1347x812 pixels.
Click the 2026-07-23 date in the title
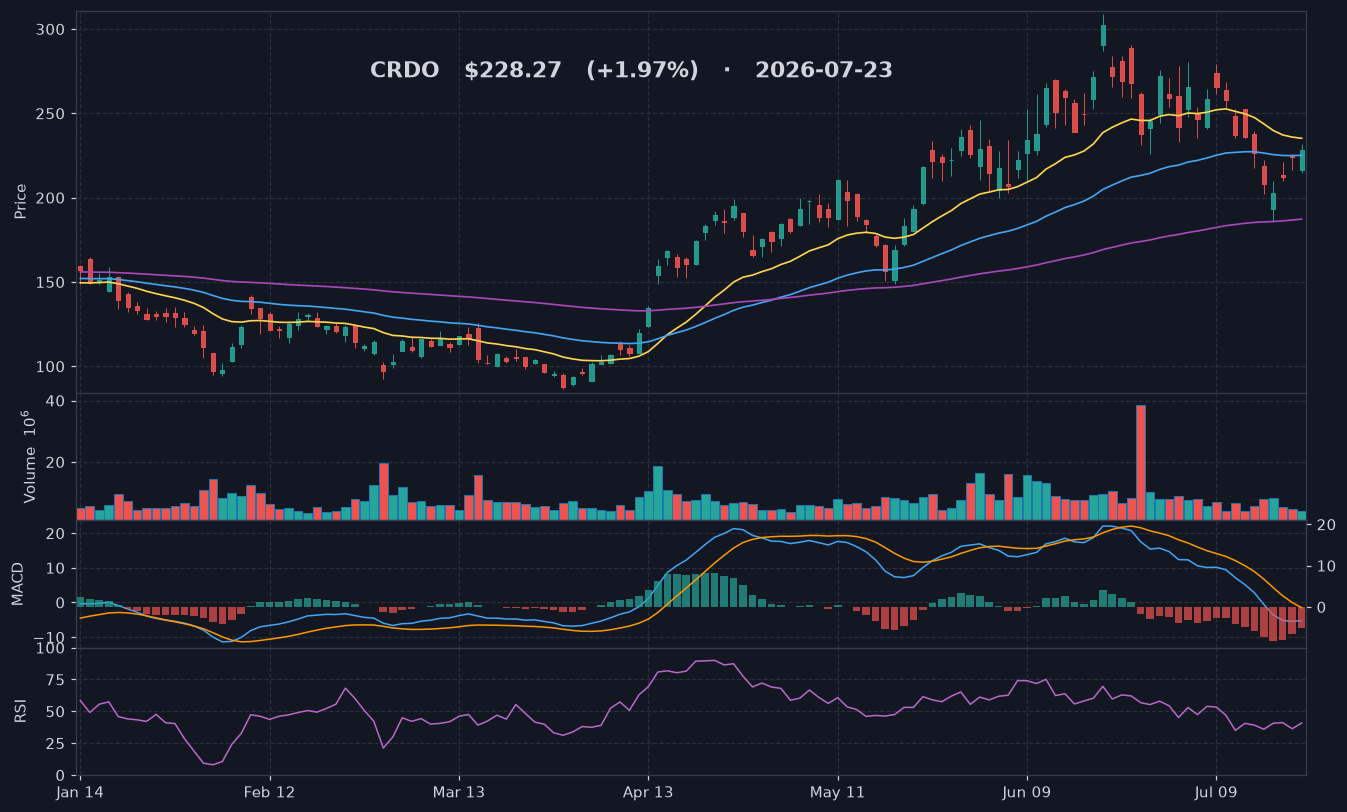(824, 71)
